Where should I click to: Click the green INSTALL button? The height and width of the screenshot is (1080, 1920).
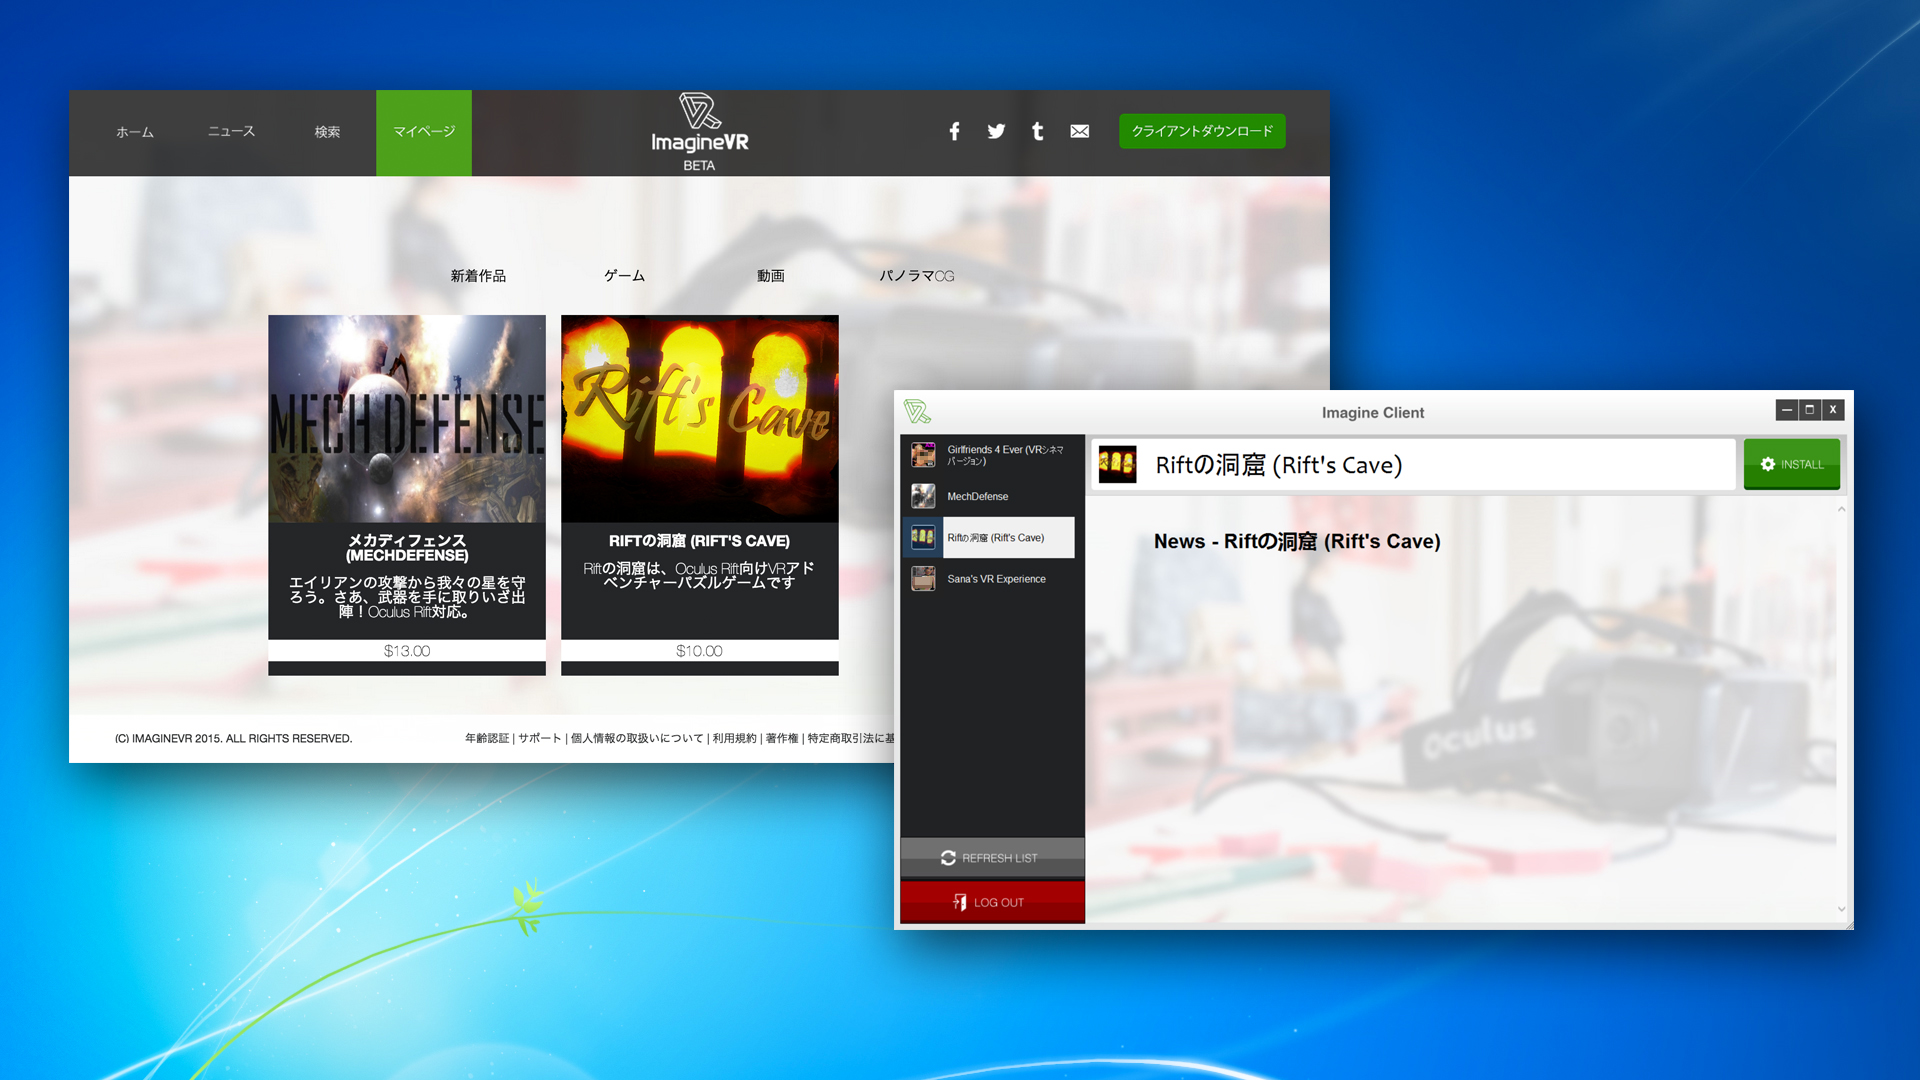pos(1792,464)
